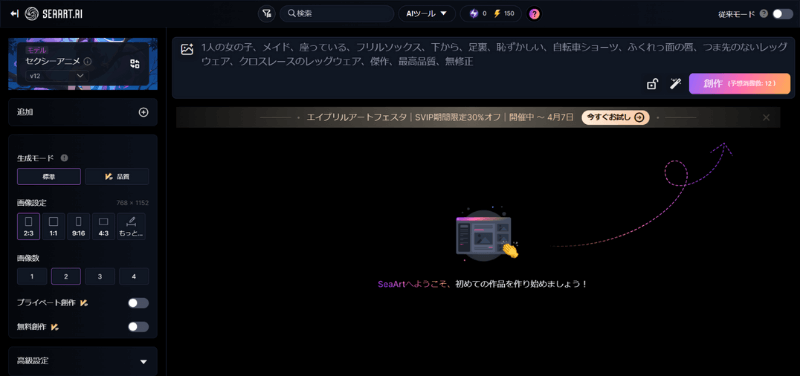Click the image upload icon in prompt box
This screenshot has height=376, width=800.
[x=187, y=49]
